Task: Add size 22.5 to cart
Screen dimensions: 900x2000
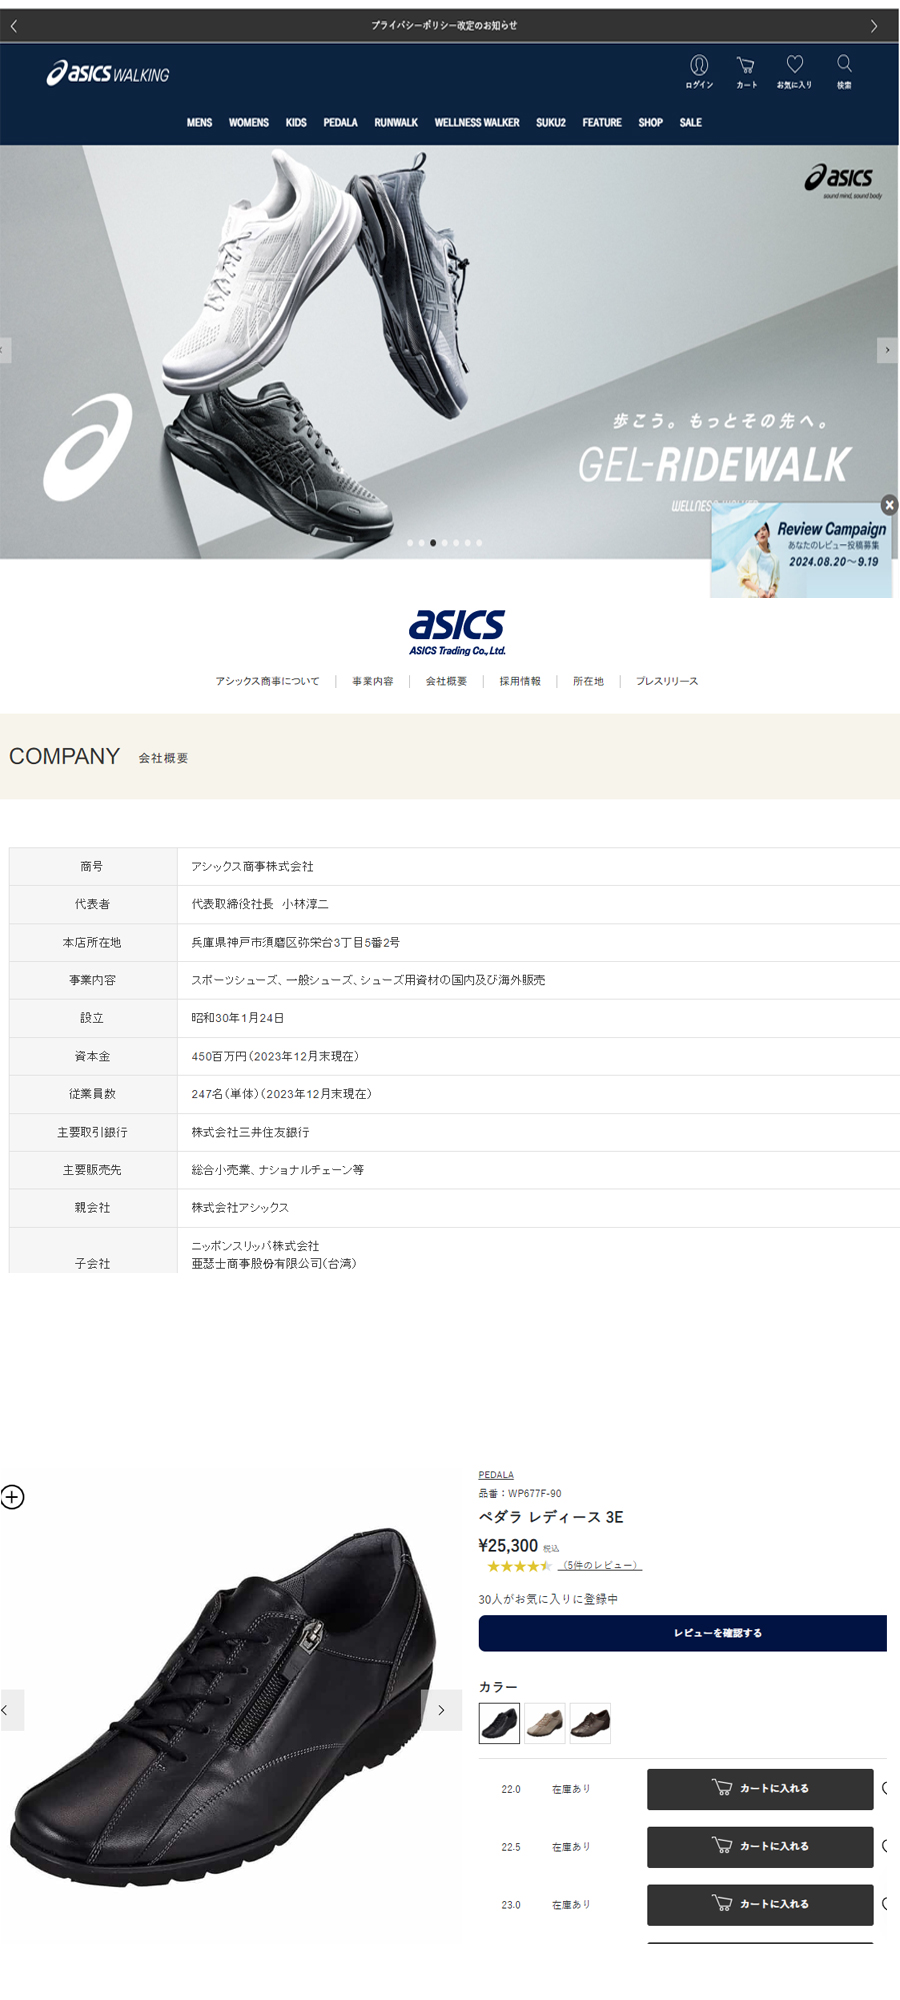Action: tap(760, 1847)
